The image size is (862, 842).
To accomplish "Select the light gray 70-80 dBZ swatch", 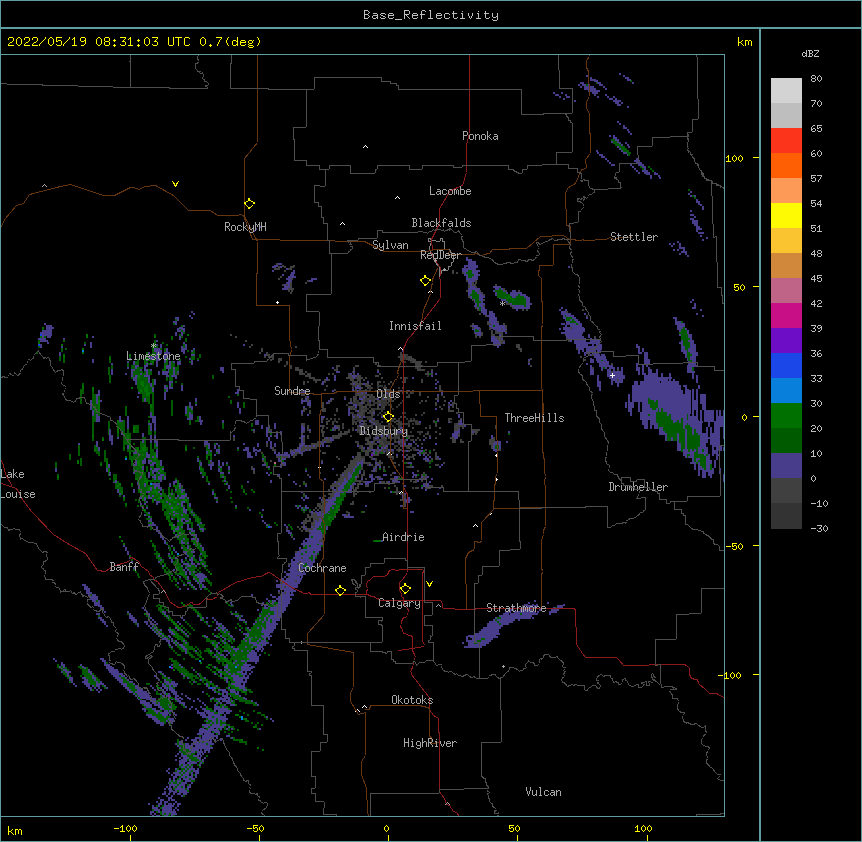I will pyautogui.click(x=786, y=91).
